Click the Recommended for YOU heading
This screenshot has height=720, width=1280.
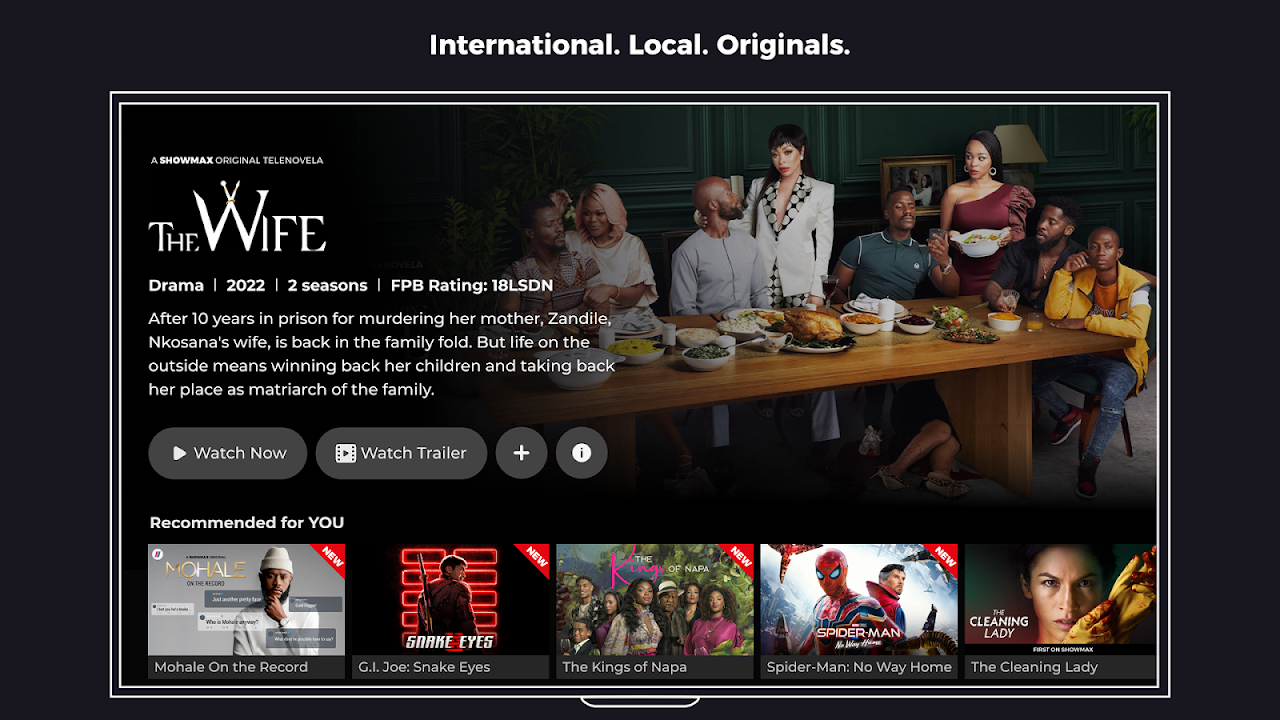pos(247,522)
